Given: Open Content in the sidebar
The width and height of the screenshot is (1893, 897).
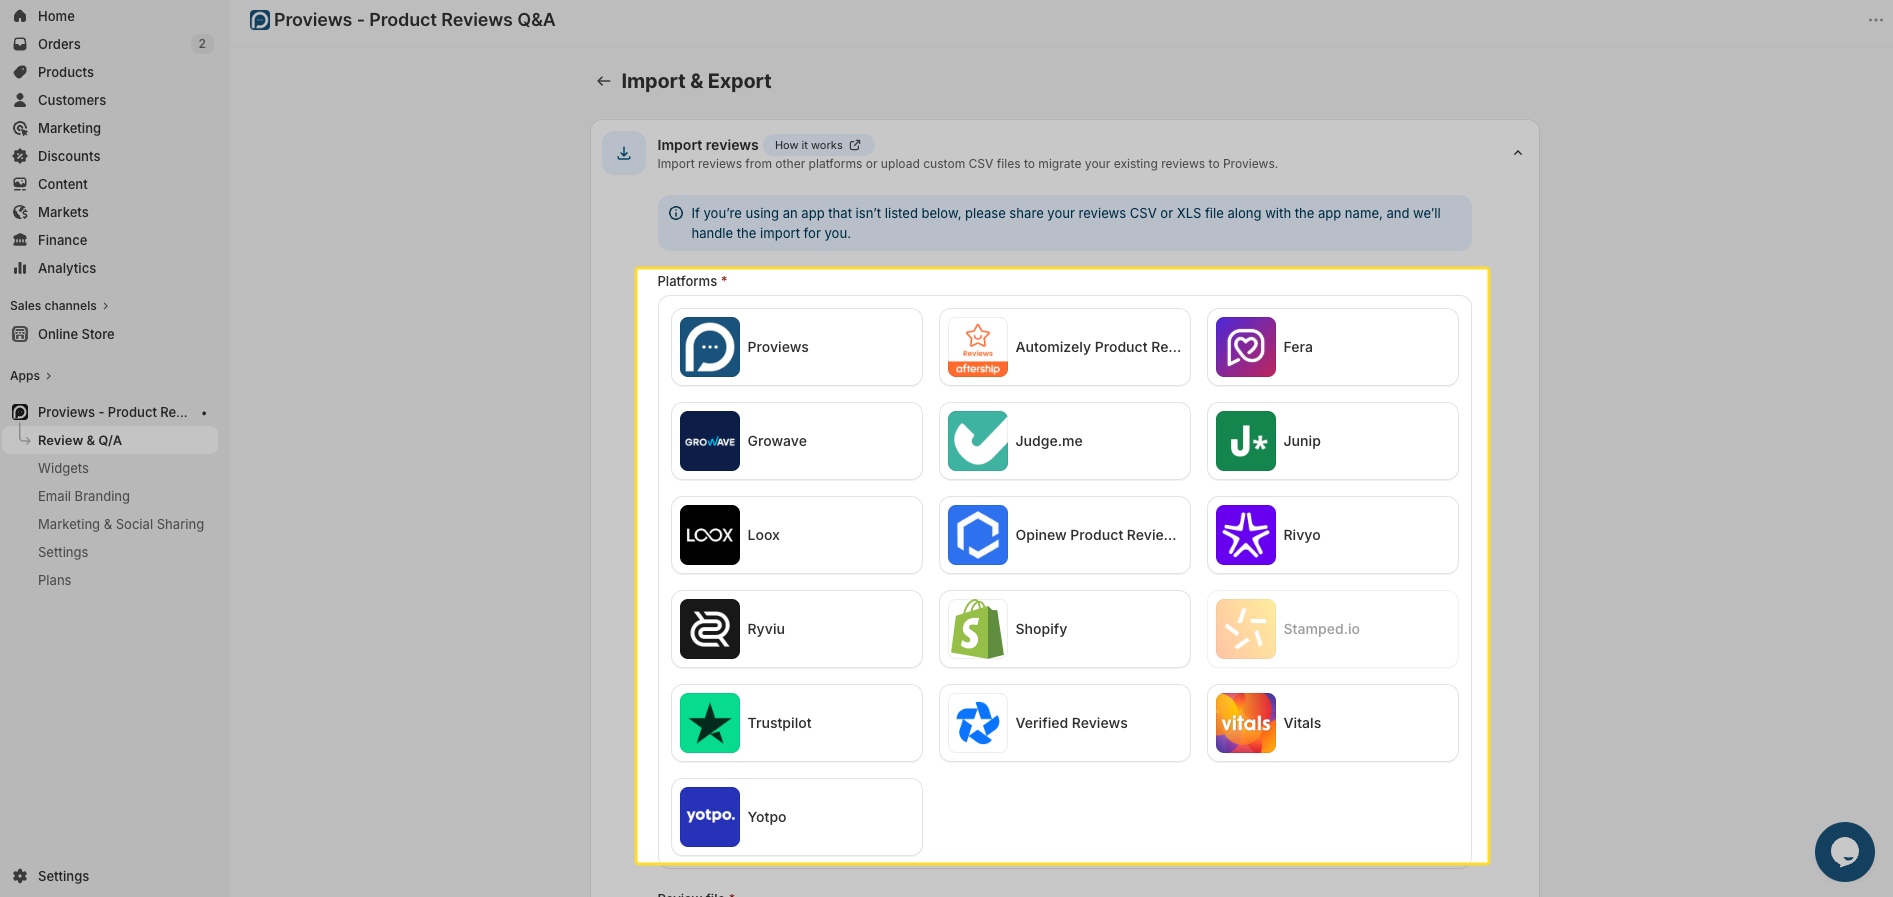Looking at the screenshot, I should pos(63,184).
